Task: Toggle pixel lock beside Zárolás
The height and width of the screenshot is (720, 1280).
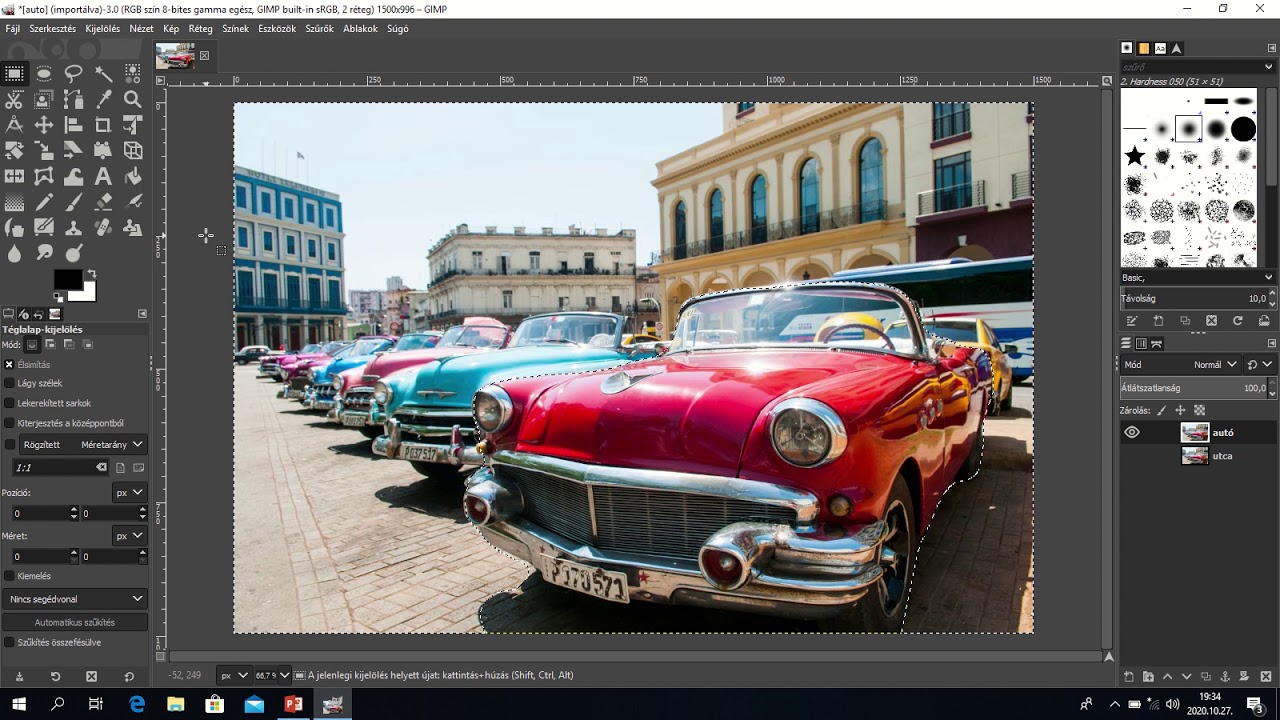Action: (x=1162, y=410)
